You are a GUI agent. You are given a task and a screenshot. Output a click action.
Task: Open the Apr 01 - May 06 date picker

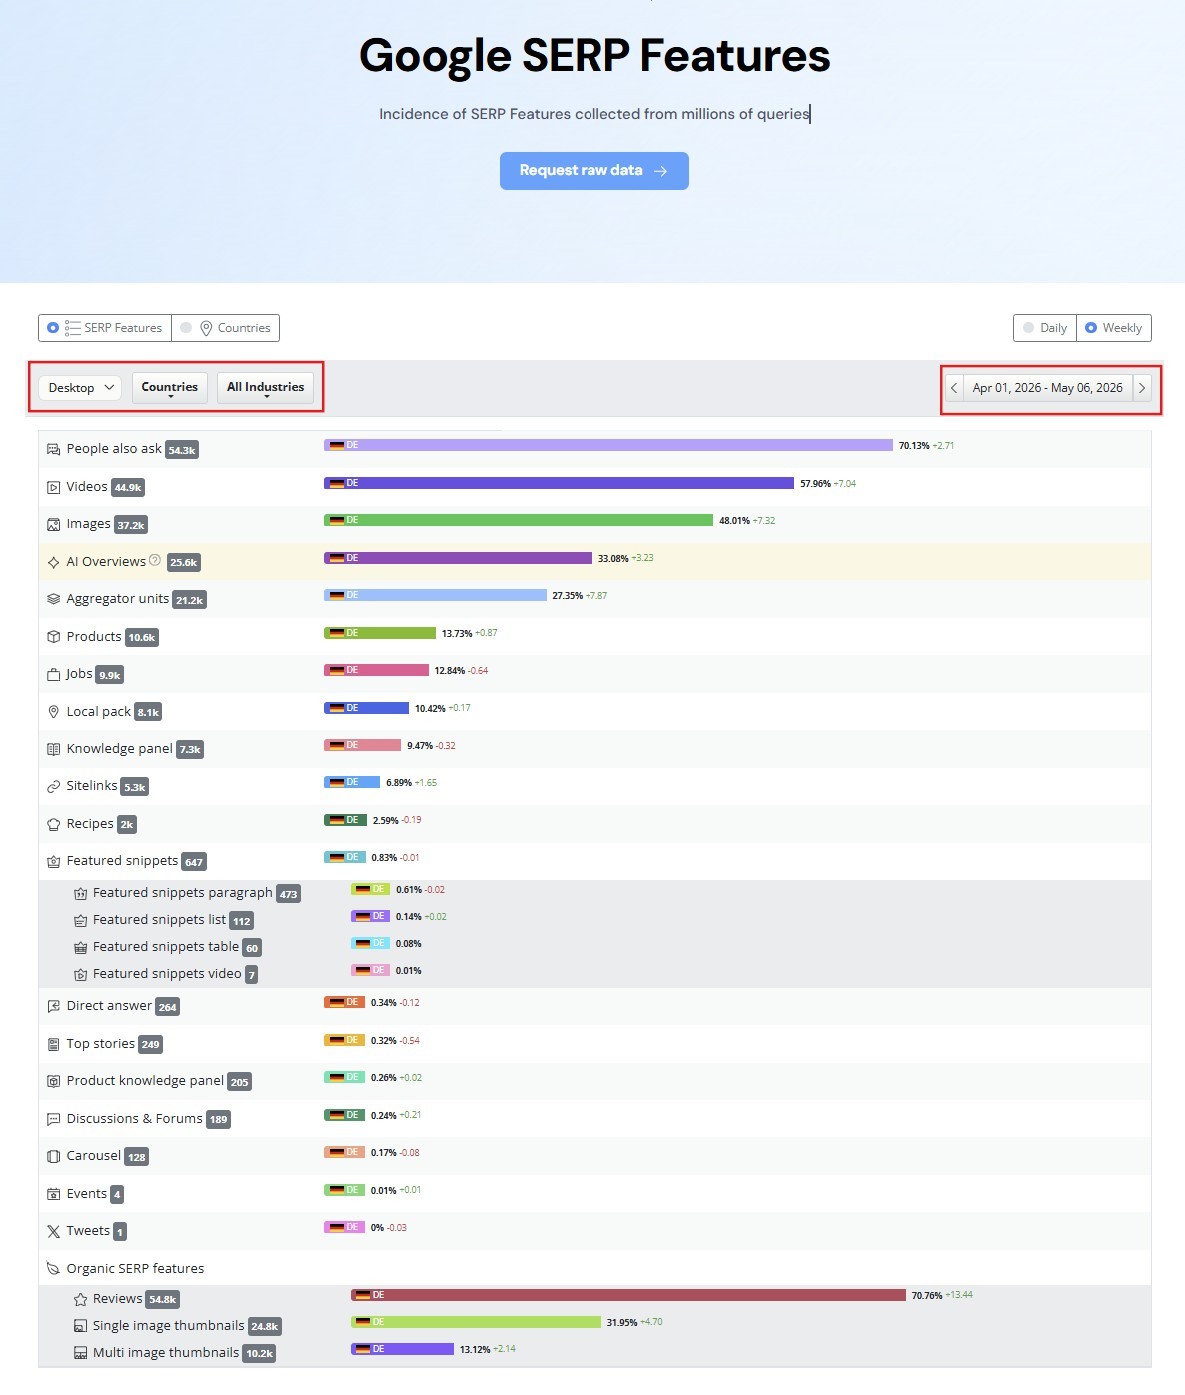[1048, 388]
